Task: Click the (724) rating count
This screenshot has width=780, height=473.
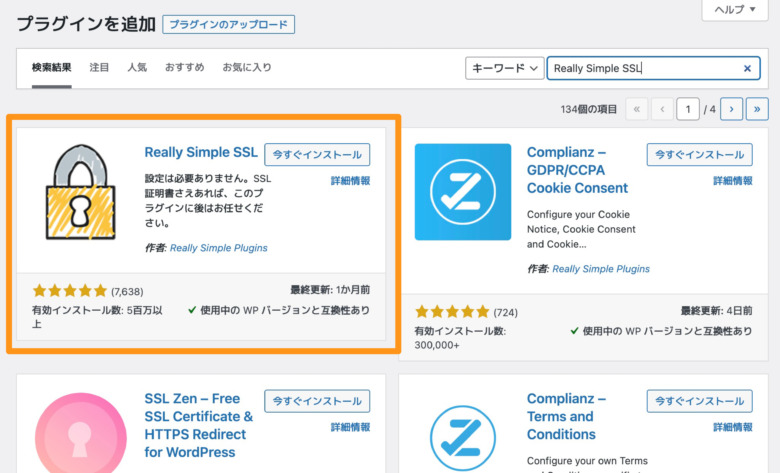Action: click(x=505, y=312)
